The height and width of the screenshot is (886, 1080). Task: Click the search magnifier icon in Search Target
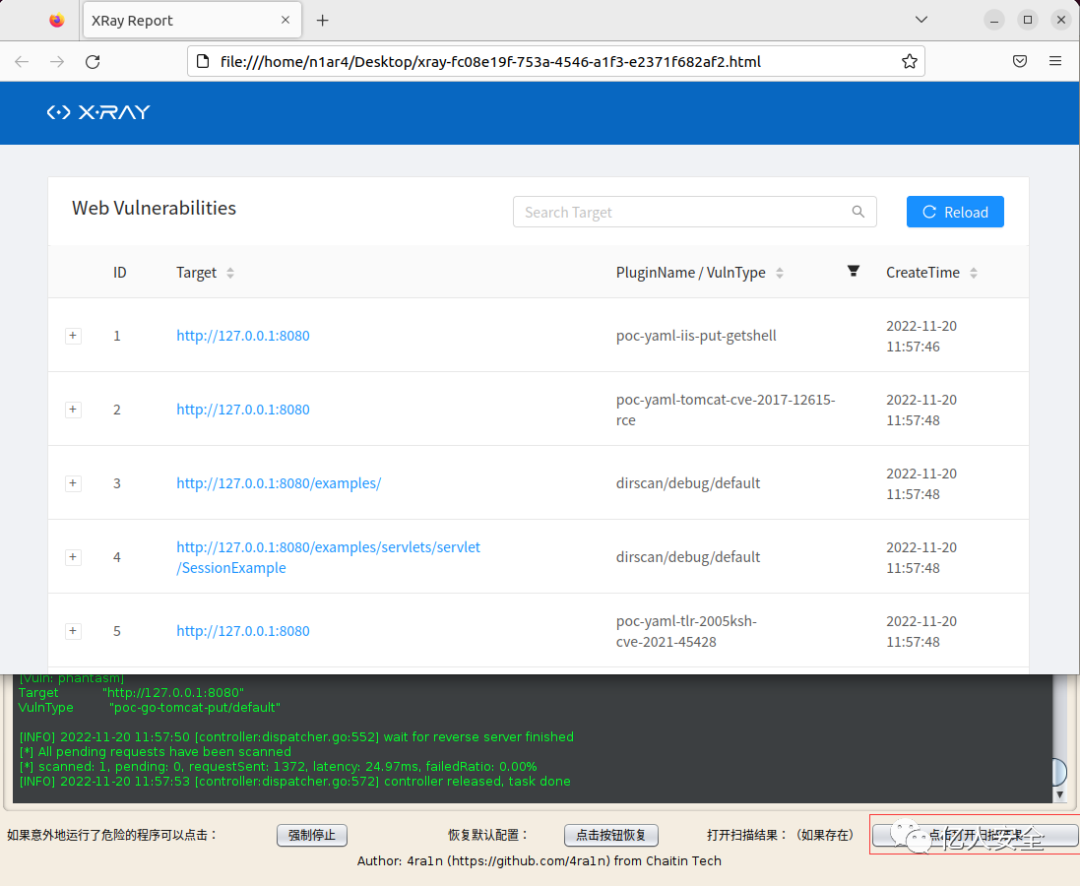click(858, 212)
